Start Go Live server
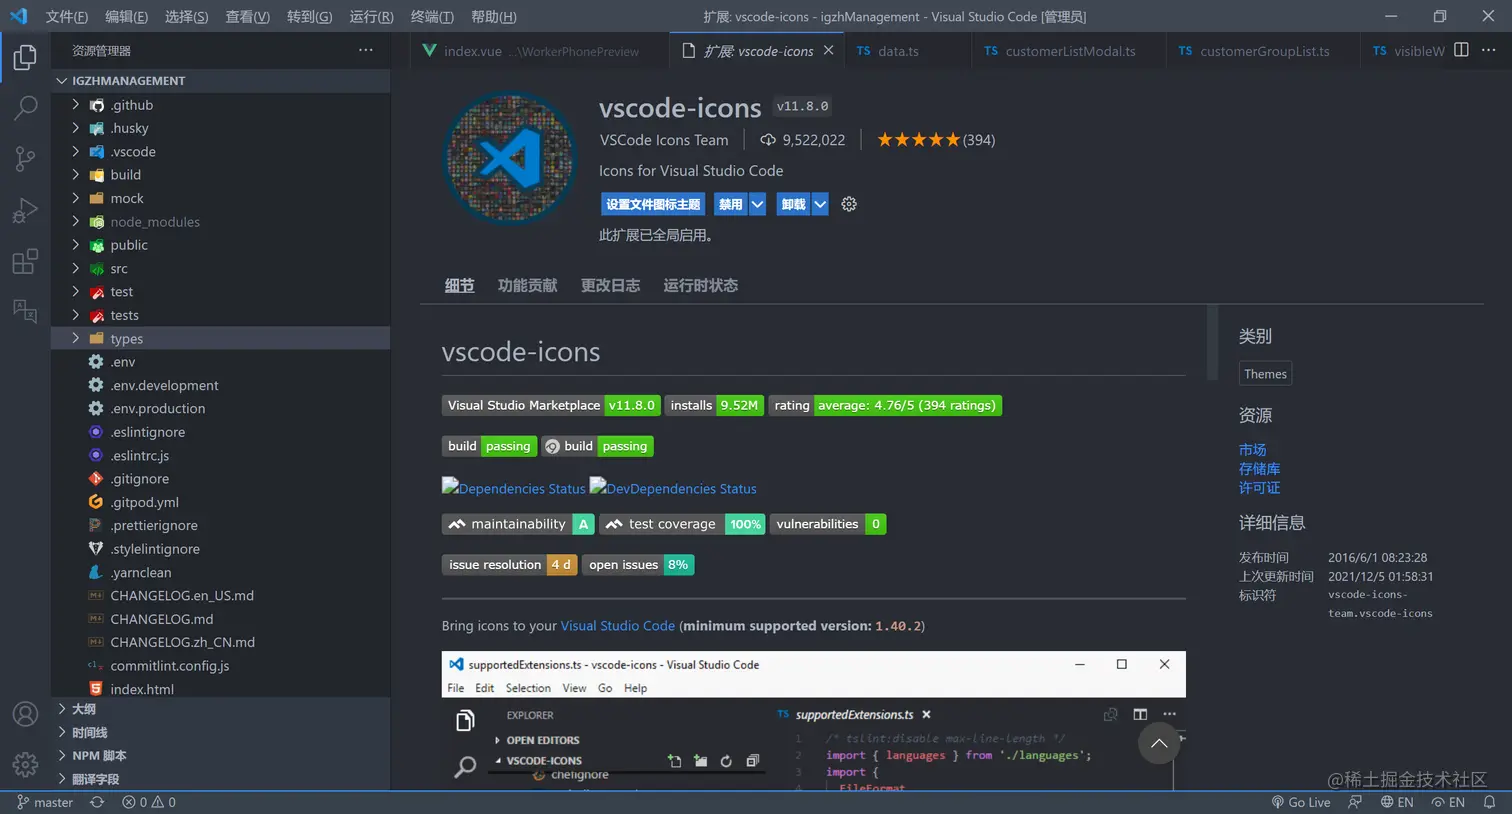Screen dimensions: 1512x814 tap(1301, 802)
